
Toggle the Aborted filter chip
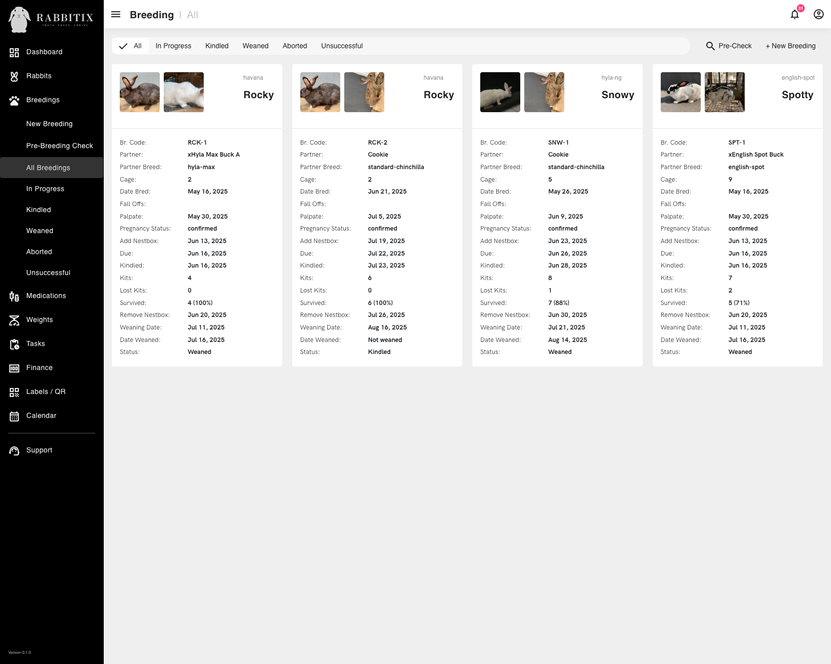pos(295,44)
